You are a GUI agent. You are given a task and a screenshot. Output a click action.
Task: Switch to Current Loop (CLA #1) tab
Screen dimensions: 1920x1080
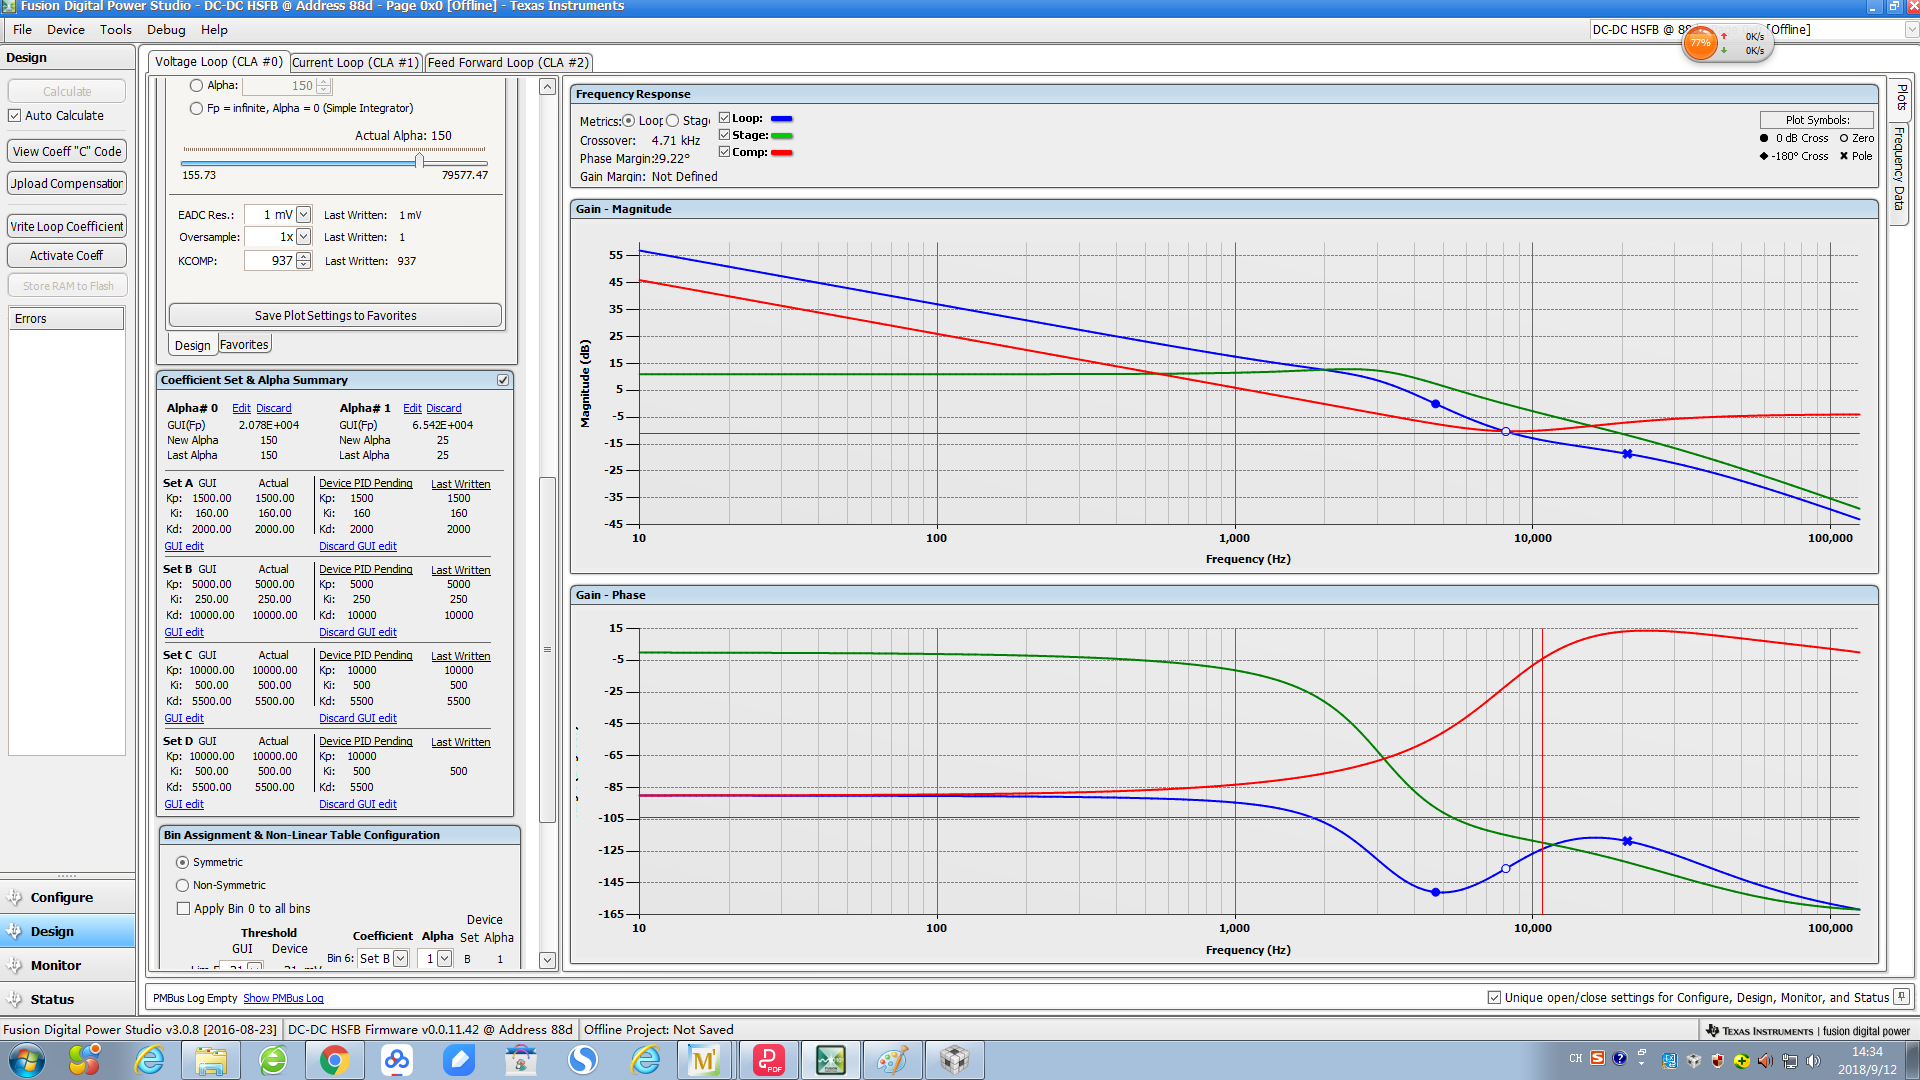(355, 62)
